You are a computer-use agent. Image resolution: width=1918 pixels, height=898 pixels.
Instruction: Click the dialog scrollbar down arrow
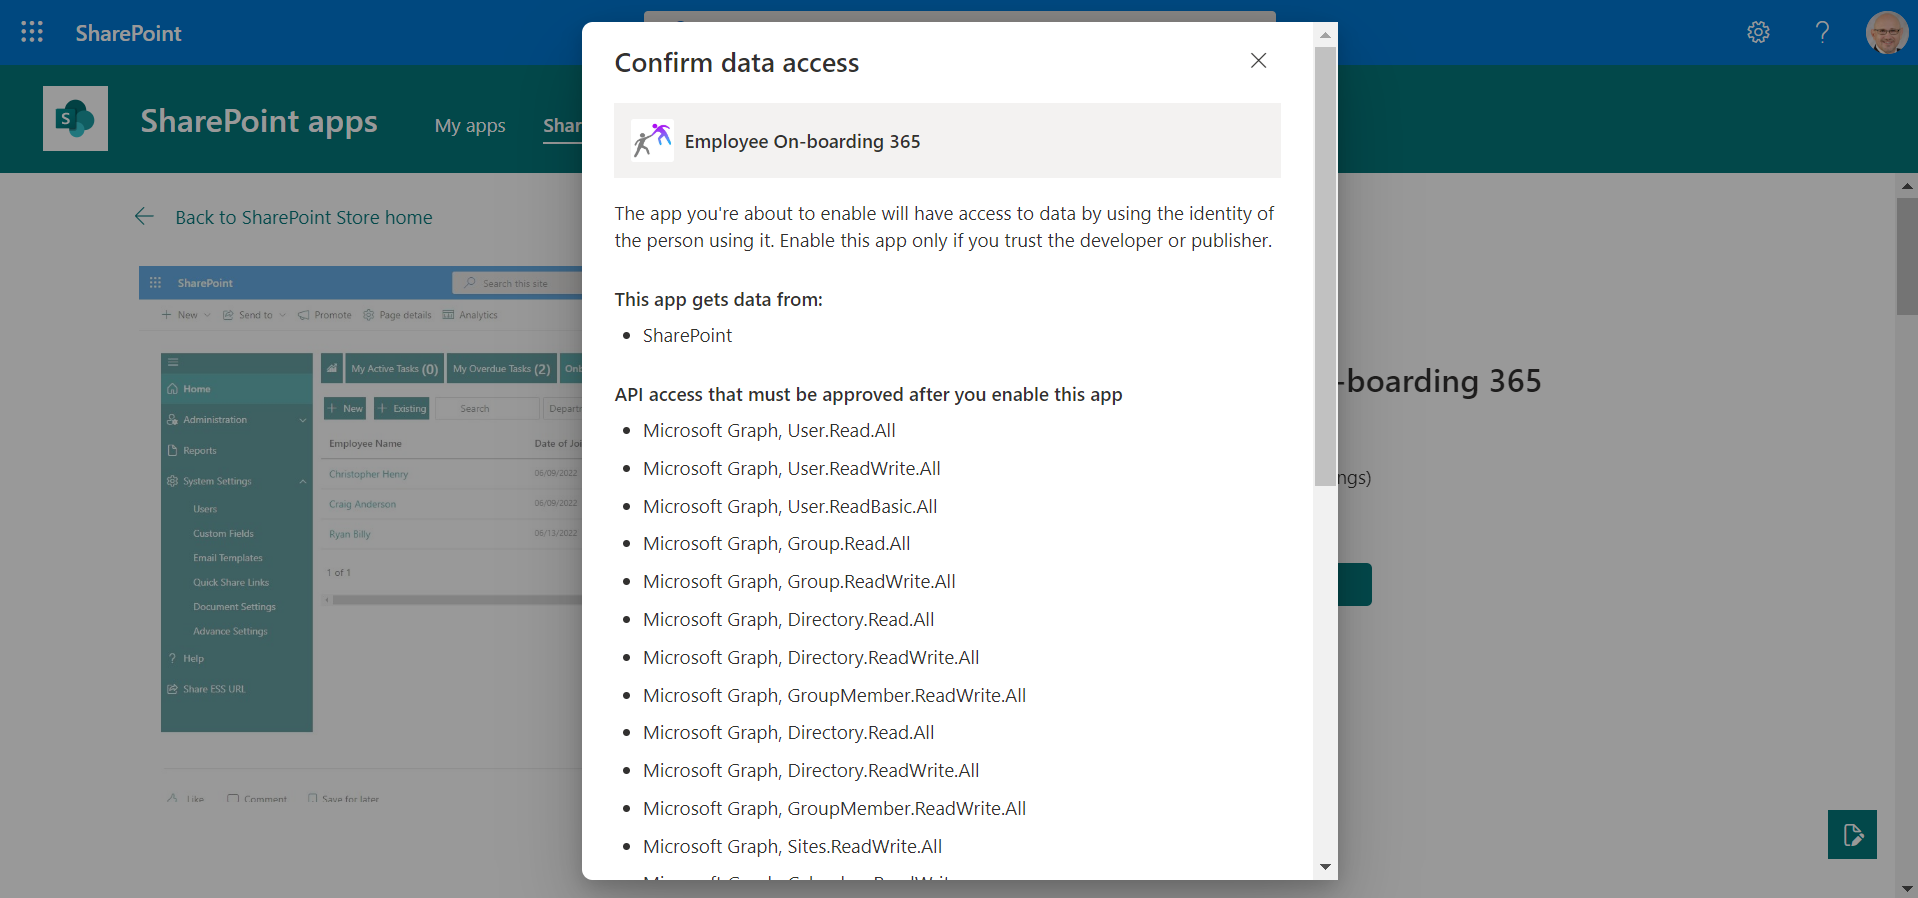(1325, 867)
